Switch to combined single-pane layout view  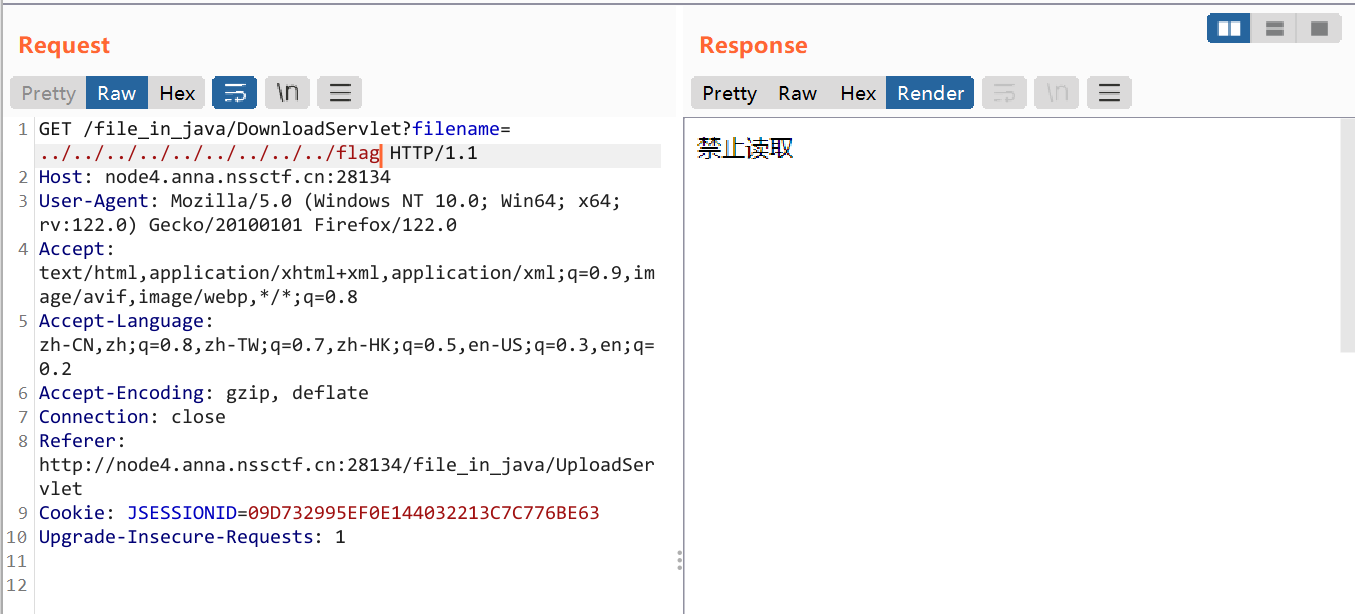1319,29
